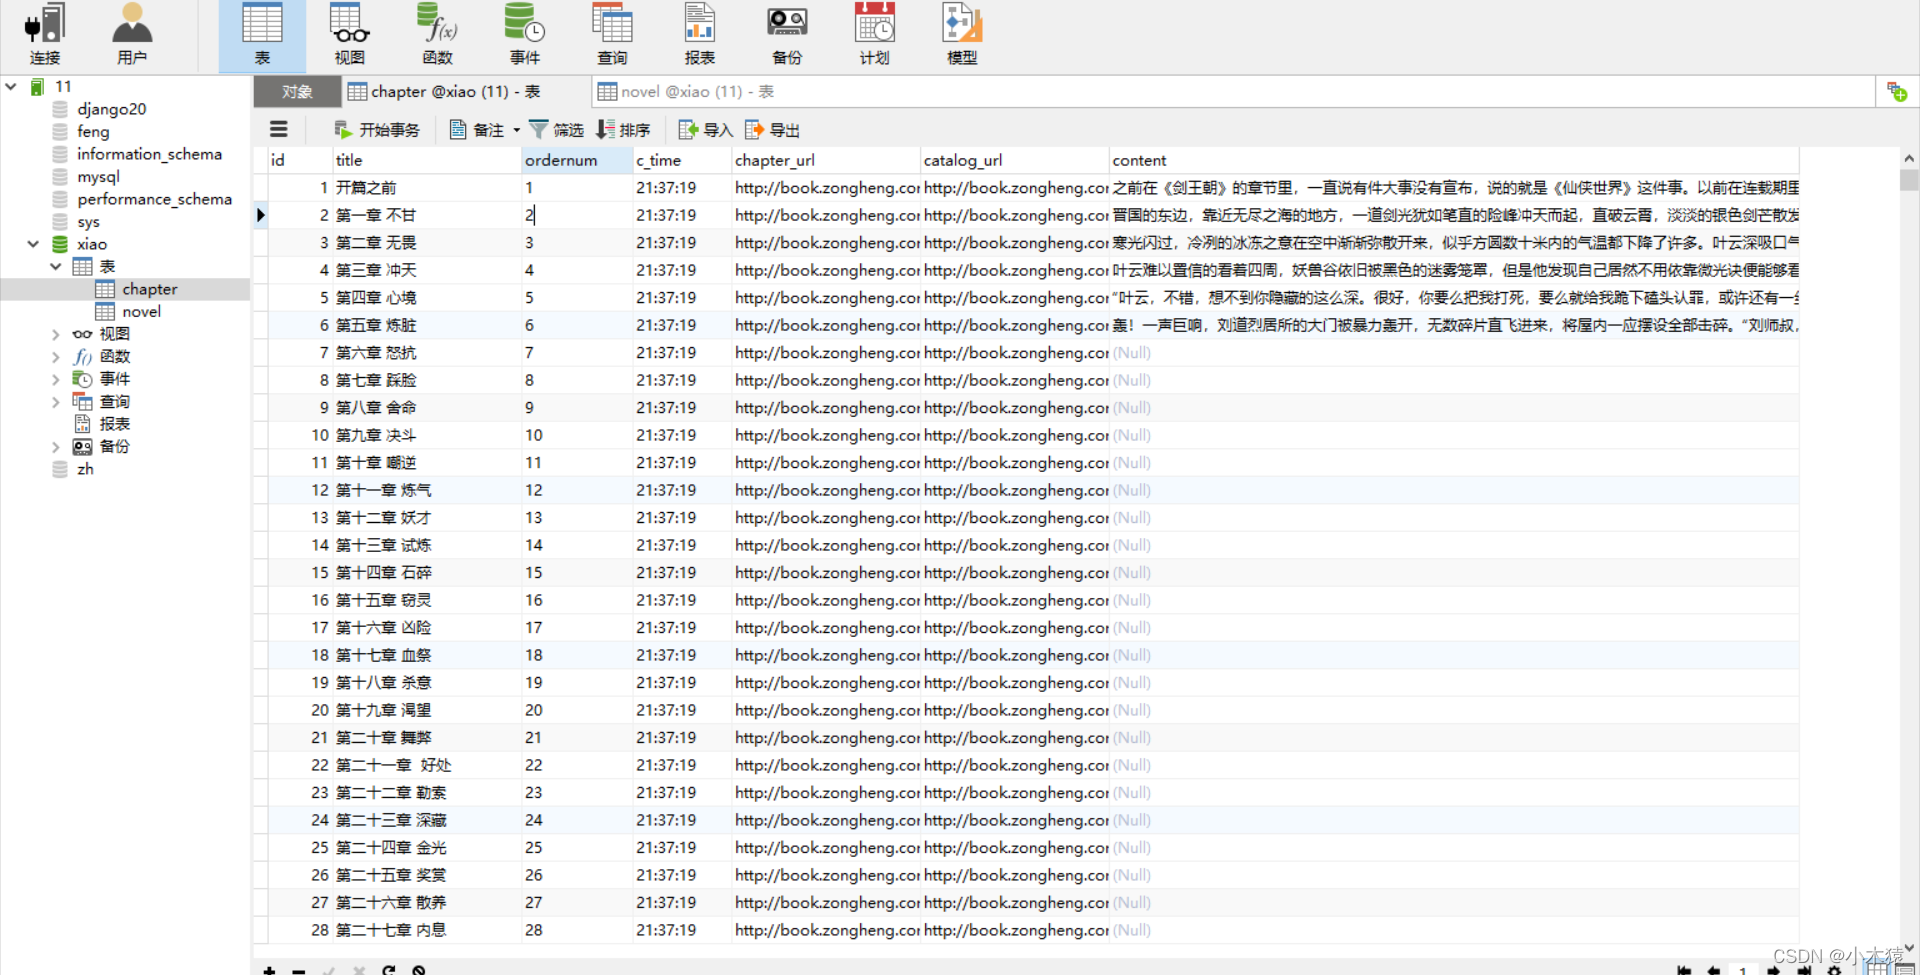Viewport: 1920px width, 975px height.
Task: Open the 函数 (Function) toolbar section
Action: pyautogui.click(x=437, y=35)
